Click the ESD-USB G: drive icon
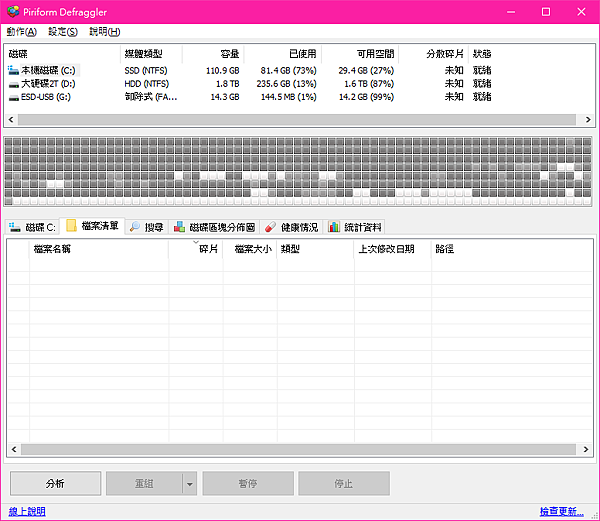The image size is (600, 521). 14,98
